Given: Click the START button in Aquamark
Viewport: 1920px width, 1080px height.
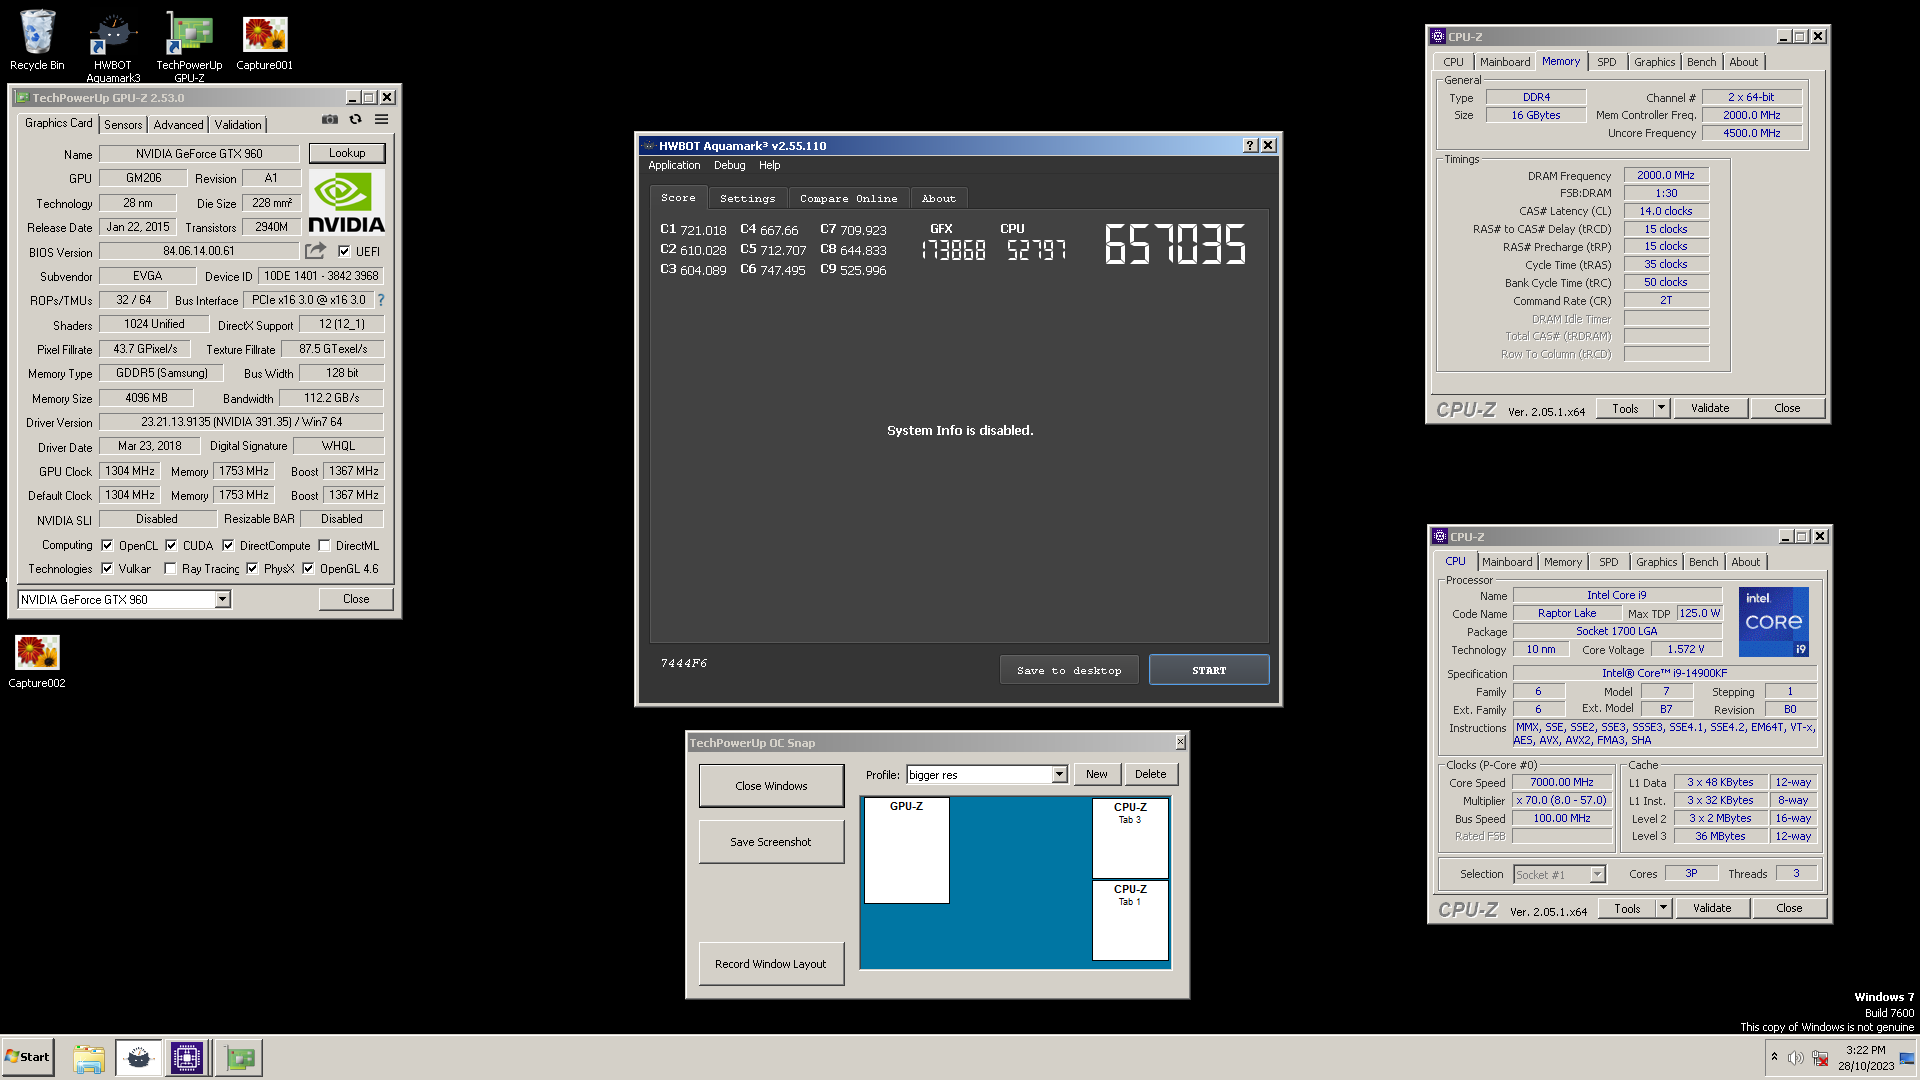Looking at the screenshot, I should tap(1209, 670).
